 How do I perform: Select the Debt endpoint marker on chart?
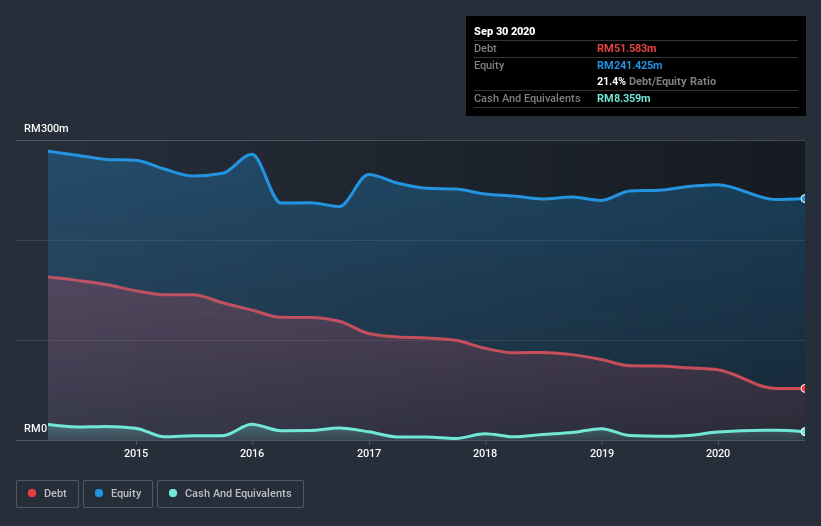click(x=804, y=388)
